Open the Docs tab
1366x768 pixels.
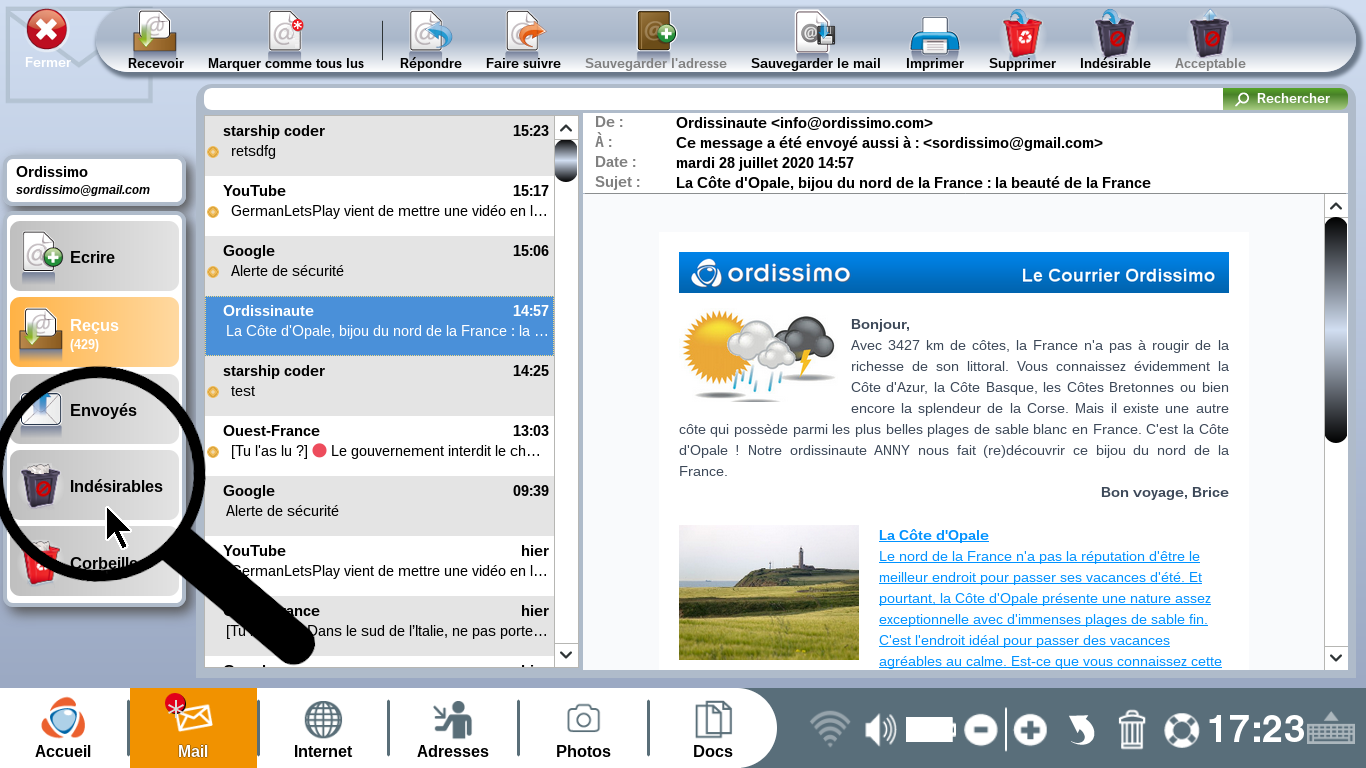pyautogui.click(x=713, y=728)
